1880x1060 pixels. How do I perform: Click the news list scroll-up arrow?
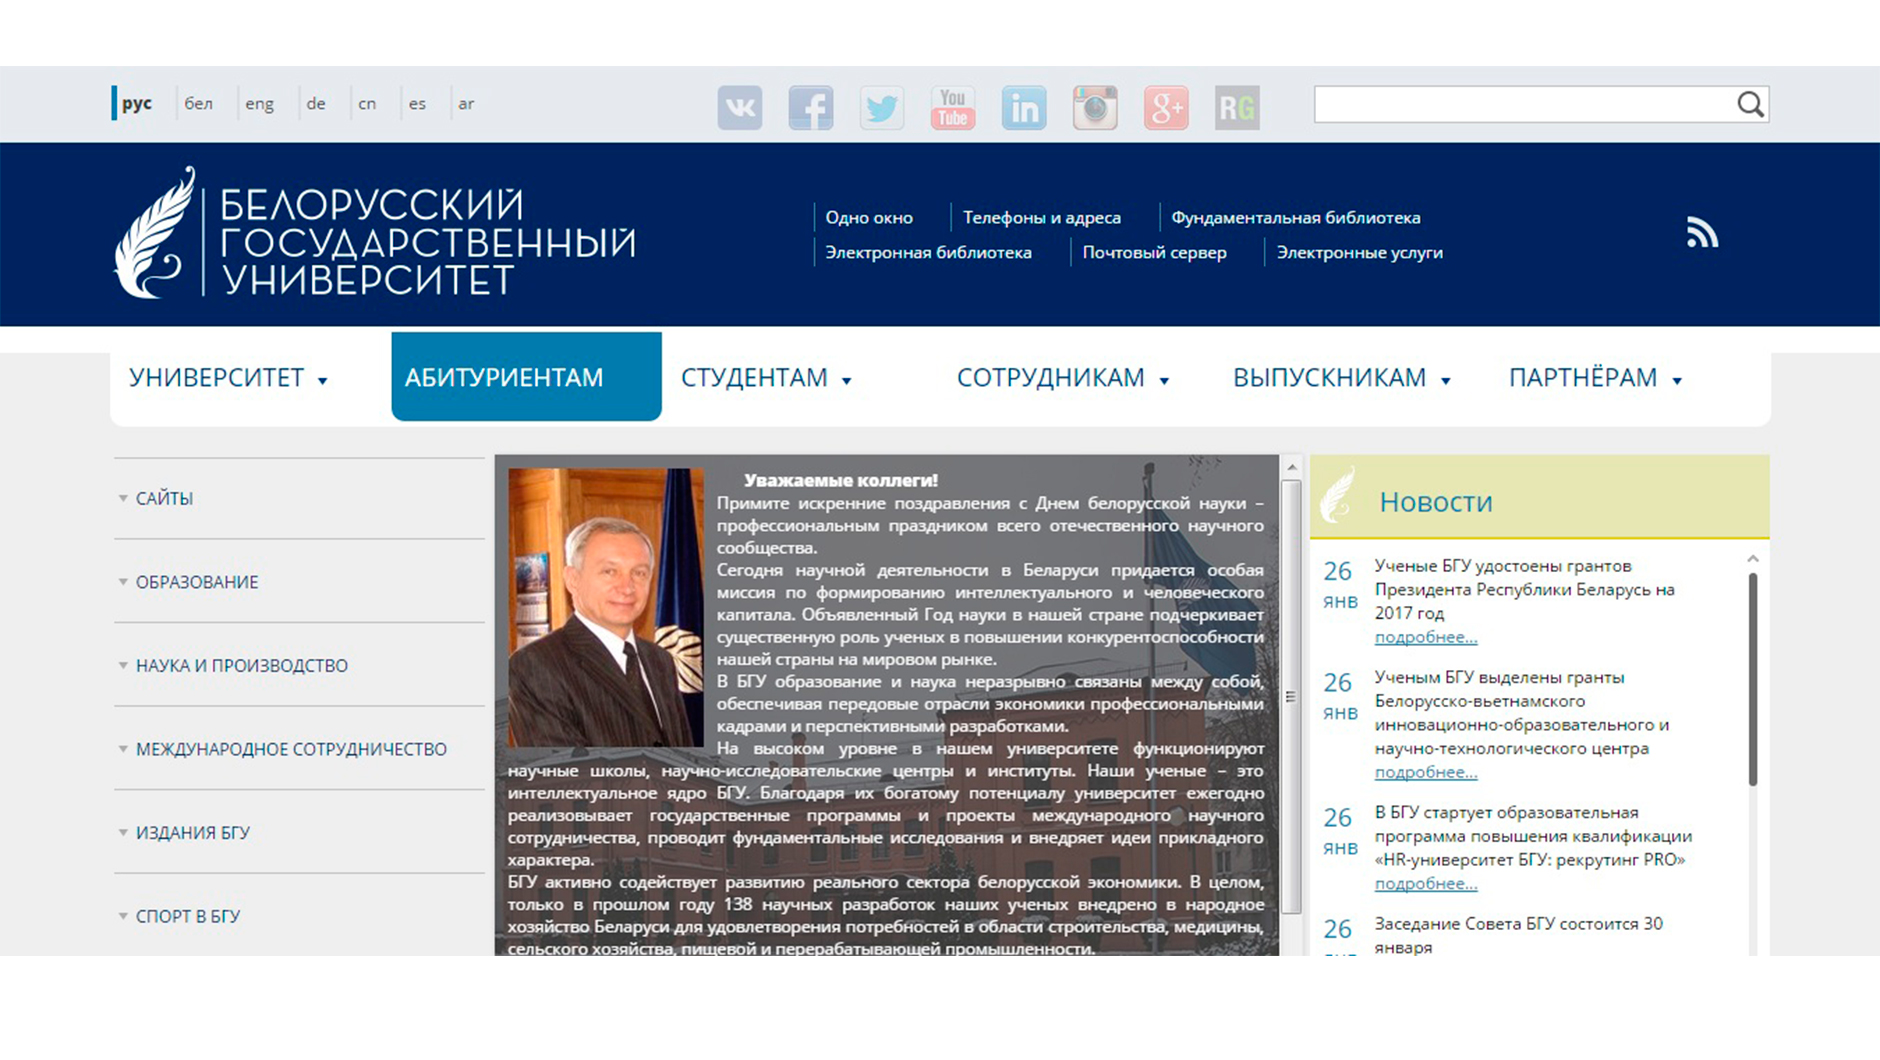point(1753,559)
